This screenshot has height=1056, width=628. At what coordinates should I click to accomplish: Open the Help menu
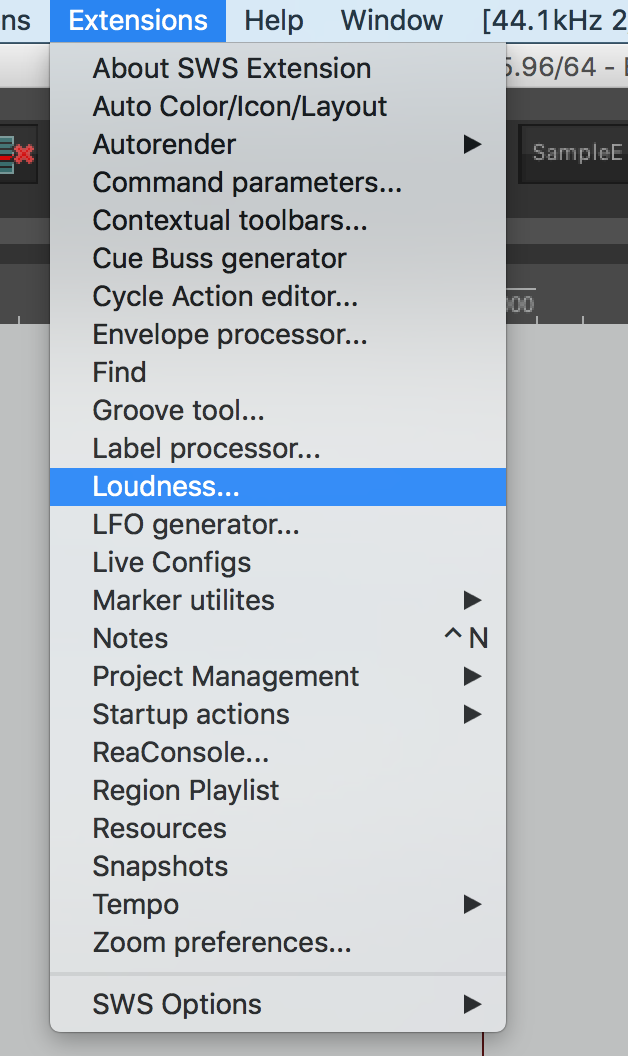(274, 20)
